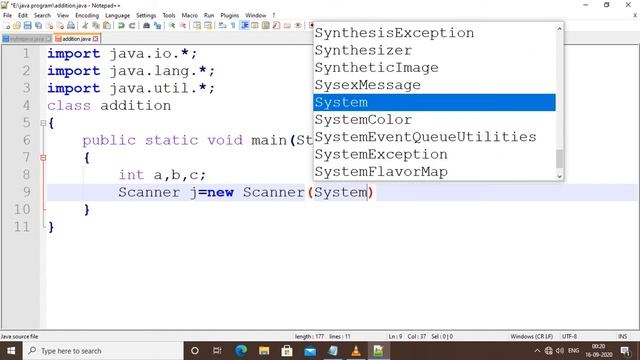
Task: Open the Encoding menu
Action: [x=87, y=15]
